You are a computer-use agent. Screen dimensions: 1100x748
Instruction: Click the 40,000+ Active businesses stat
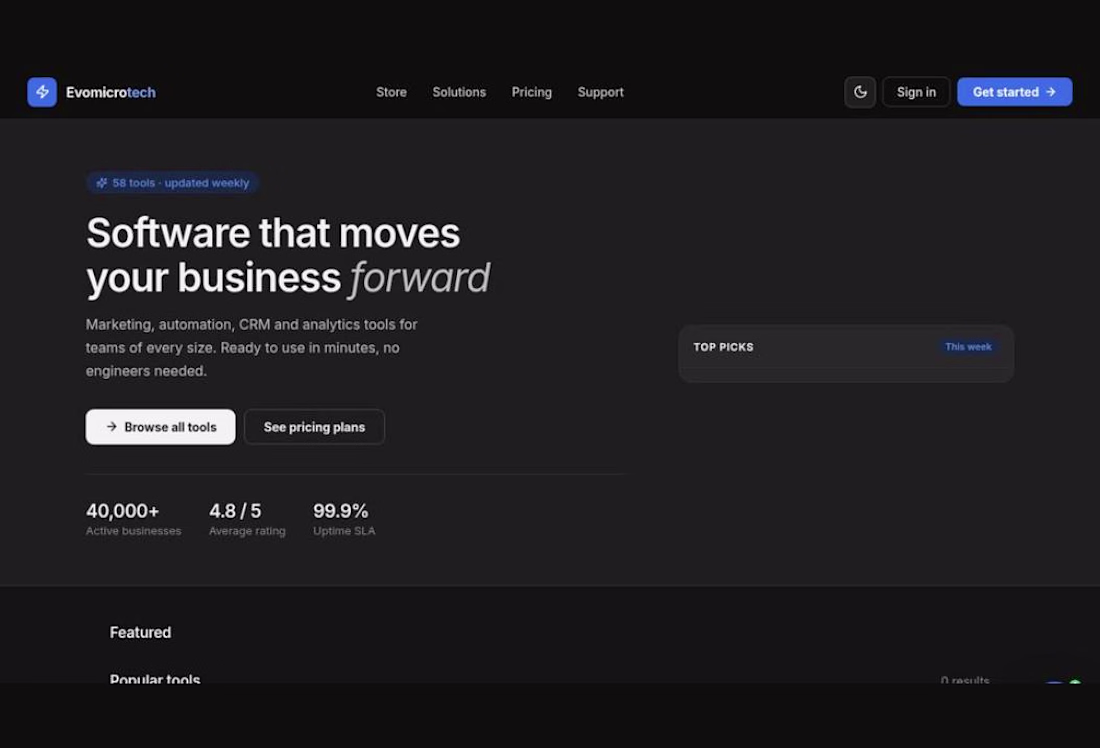click(133, 519)
